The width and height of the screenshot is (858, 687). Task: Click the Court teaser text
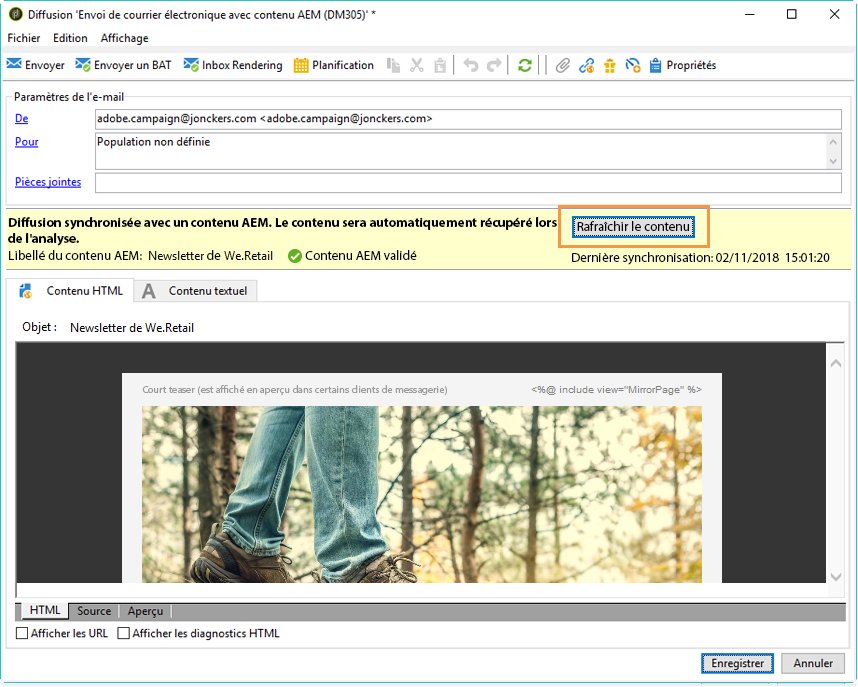[x=295, y=390]
